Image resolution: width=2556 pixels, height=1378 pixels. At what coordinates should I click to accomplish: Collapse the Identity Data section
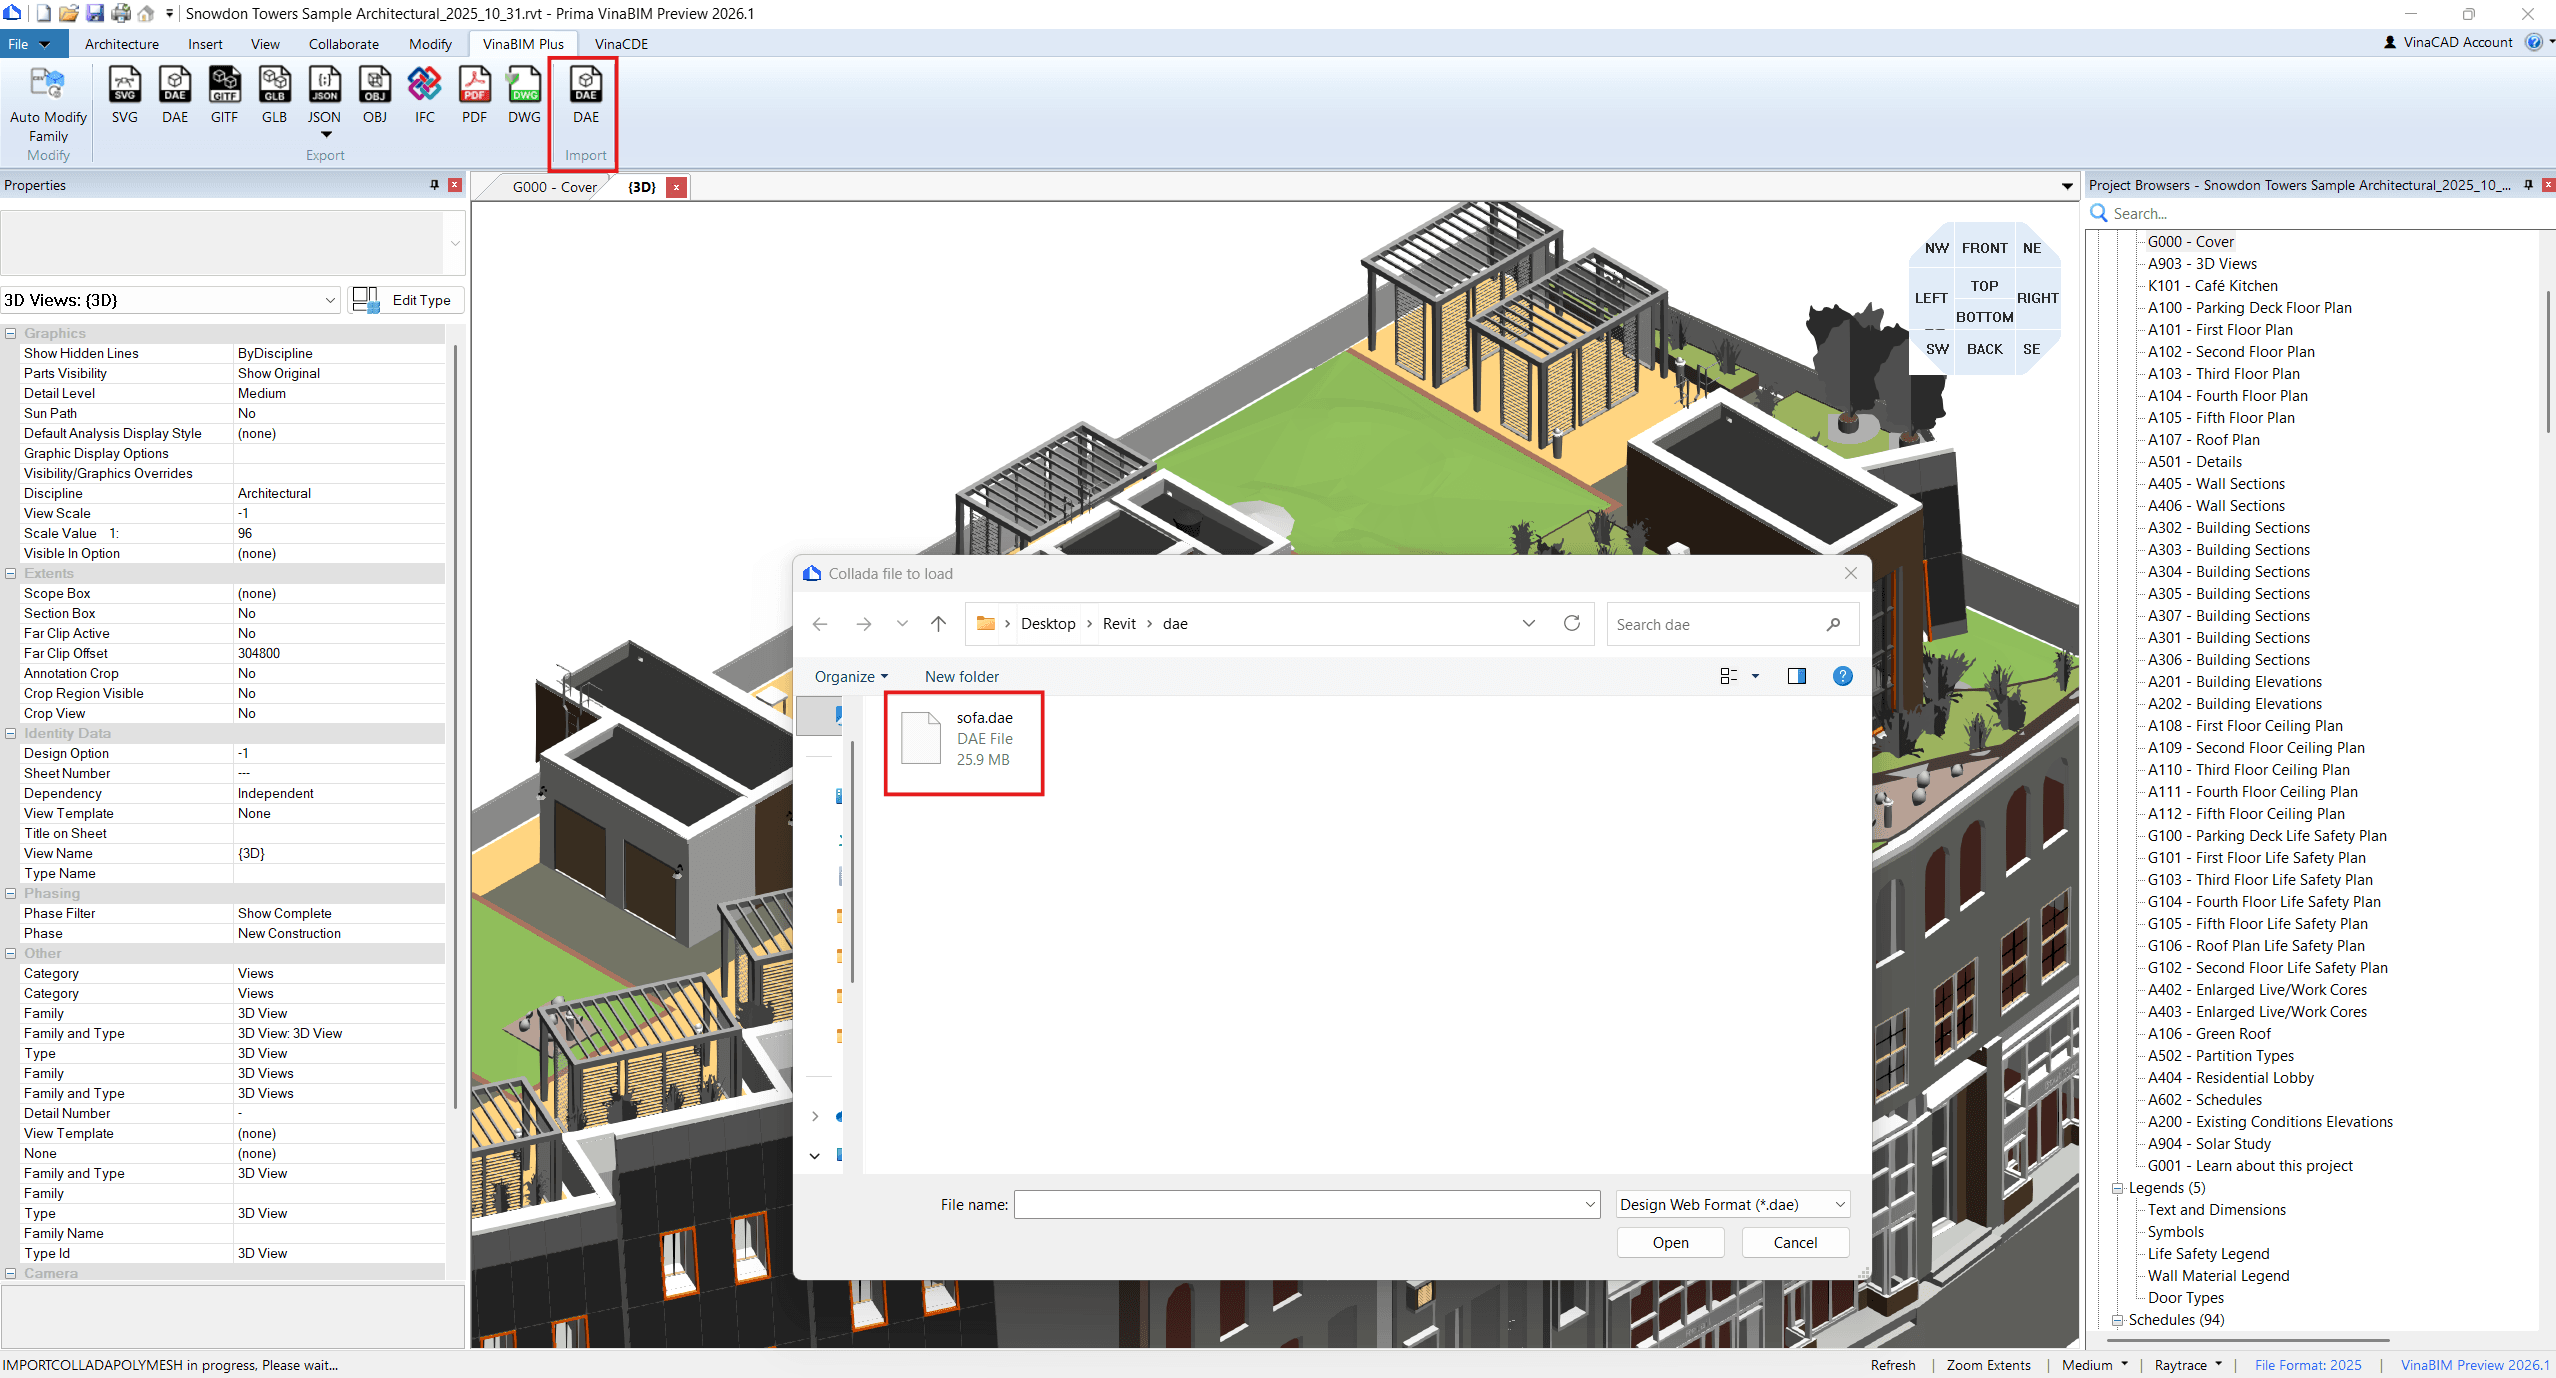pyautogui.click(x=11, y=733)
